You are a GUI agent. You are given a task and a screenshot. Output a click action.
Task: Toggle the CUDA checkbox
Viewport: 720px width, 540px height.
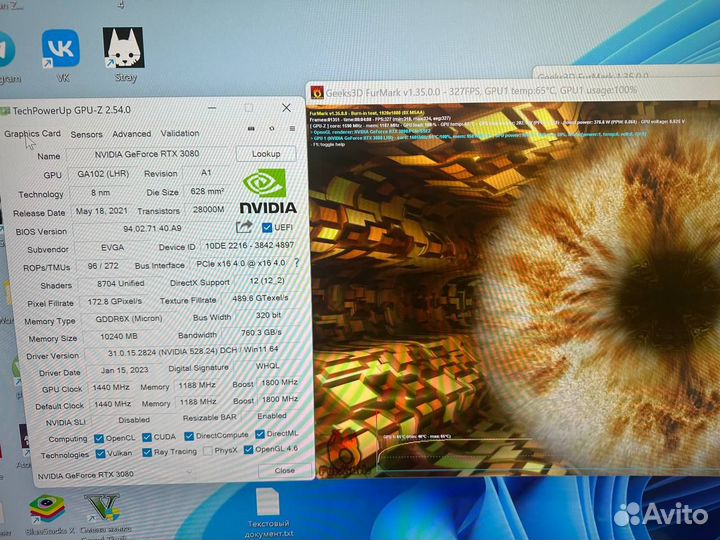[x=147, y=437]
